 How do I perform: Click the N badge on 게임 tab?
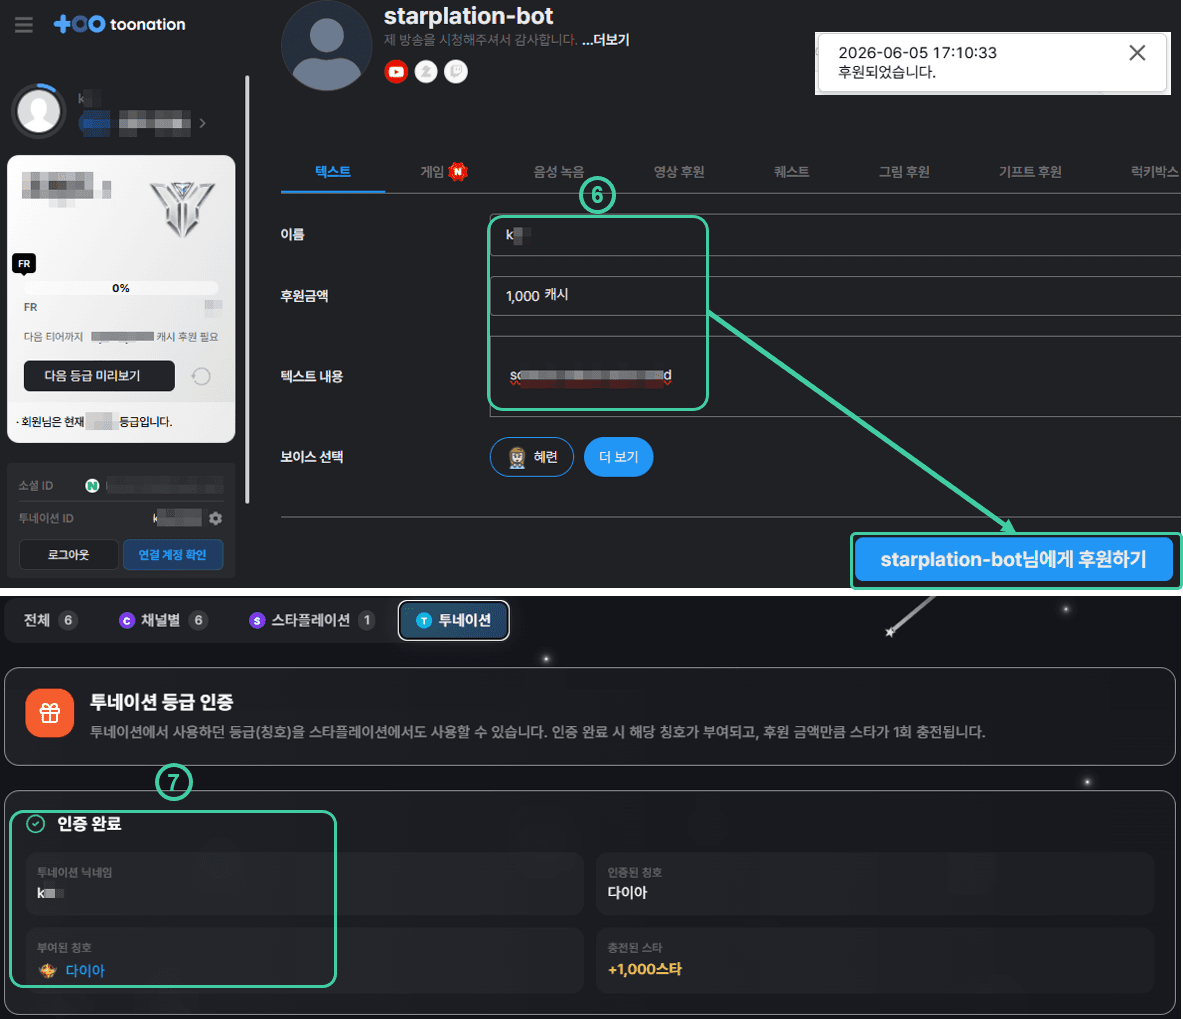pos(458,171)
